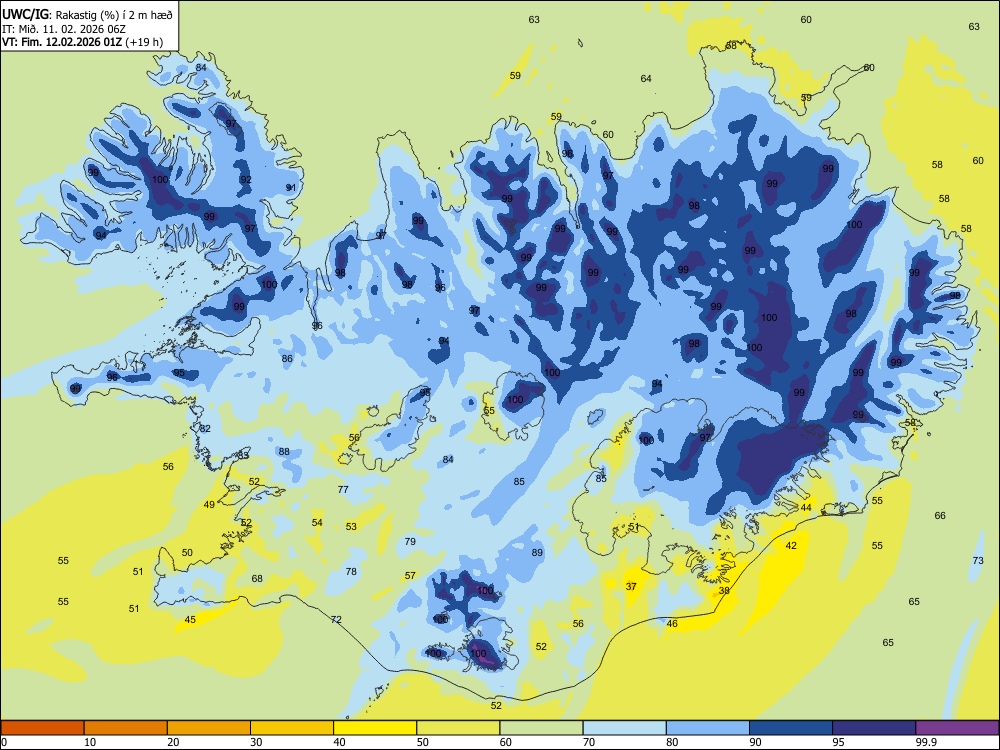Click the humidity value '57' on the map
The width and height of the screenshot is (1000, 750).
pyautogui.click(x=410, y=575)
